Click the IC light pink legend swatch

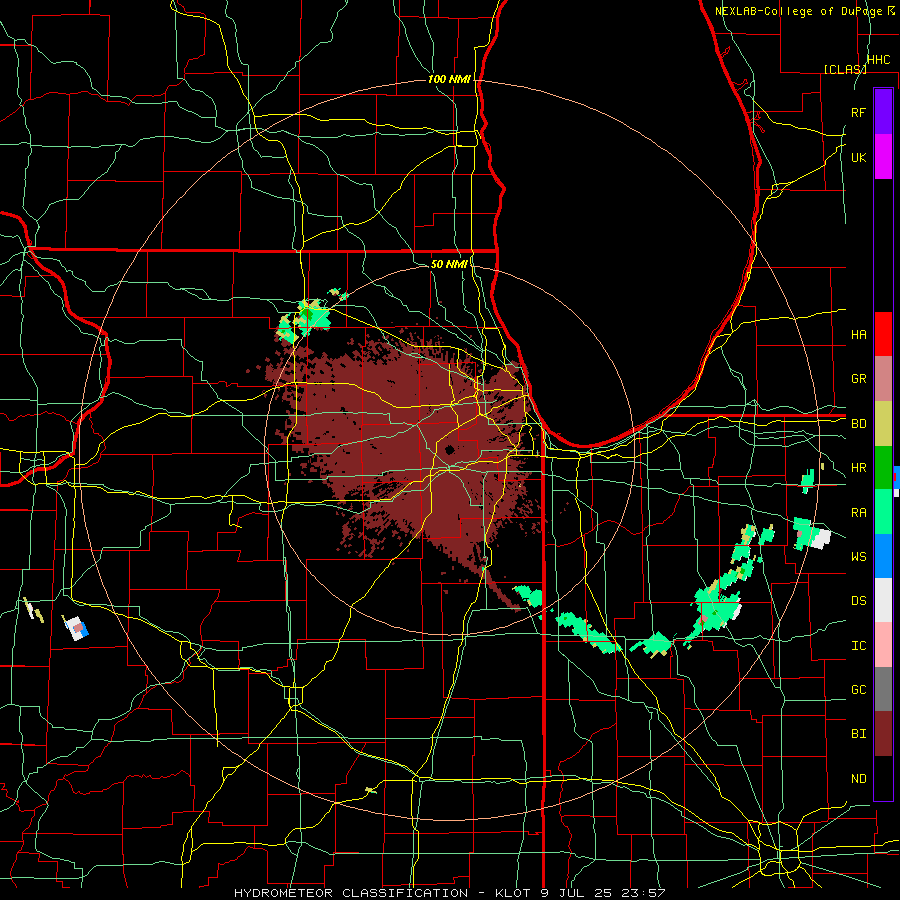883,645
